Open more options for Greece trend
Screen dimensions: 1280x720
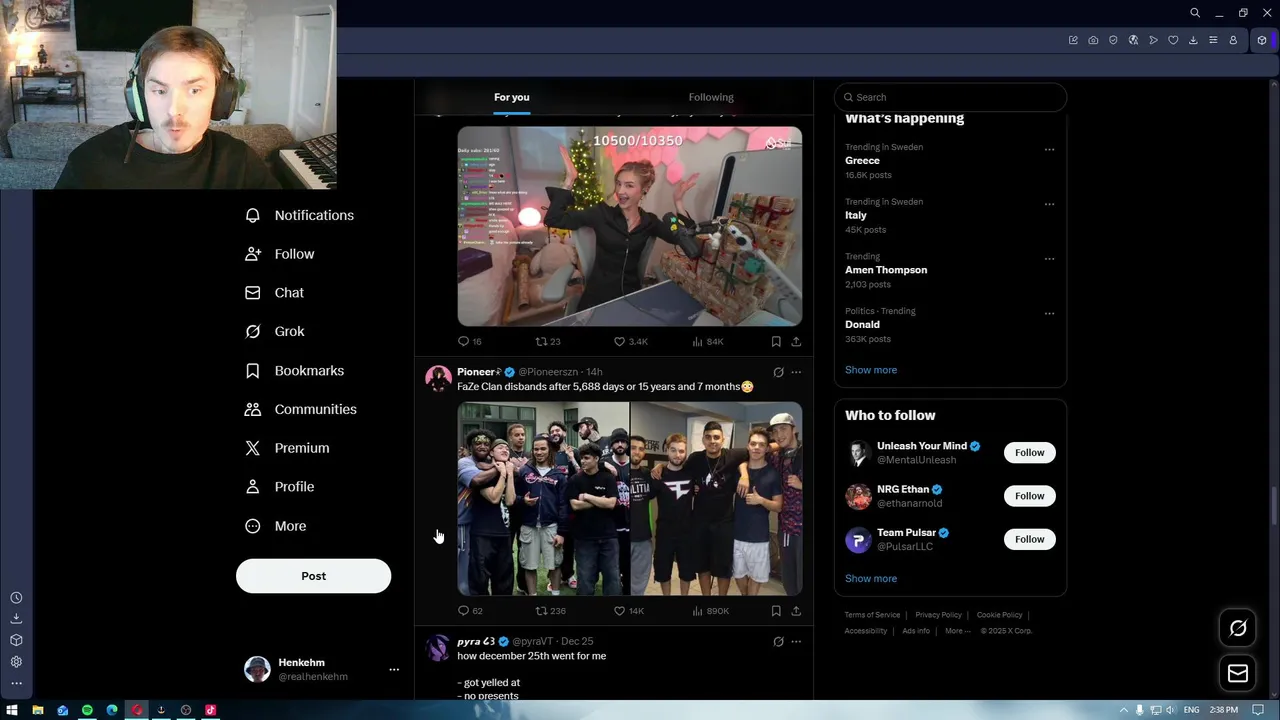pos(1049,150)
